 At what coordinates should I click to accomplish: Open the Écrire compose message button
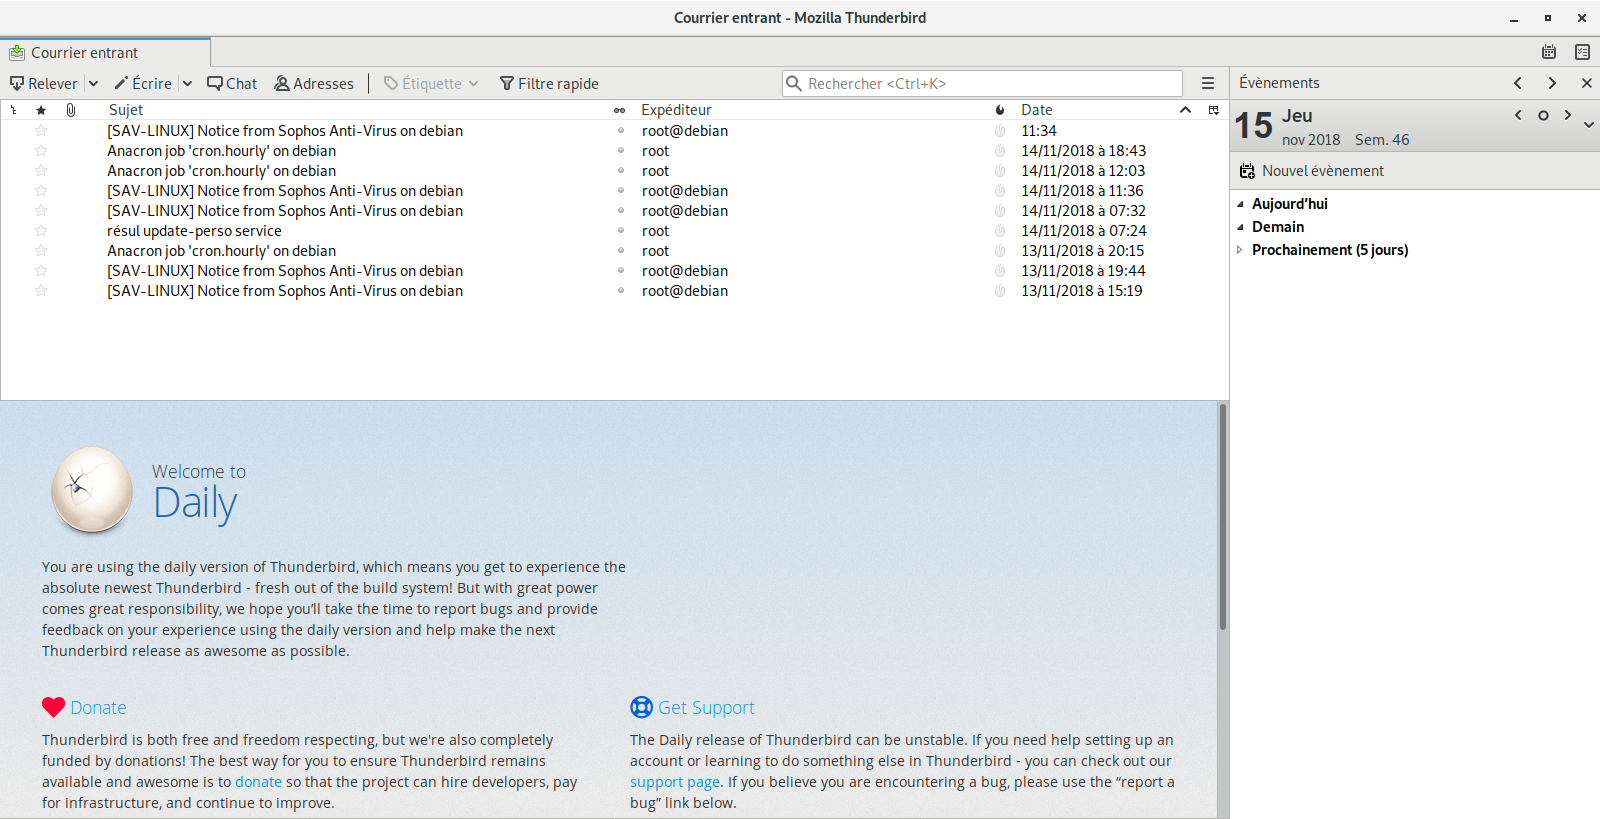(143, 84)
